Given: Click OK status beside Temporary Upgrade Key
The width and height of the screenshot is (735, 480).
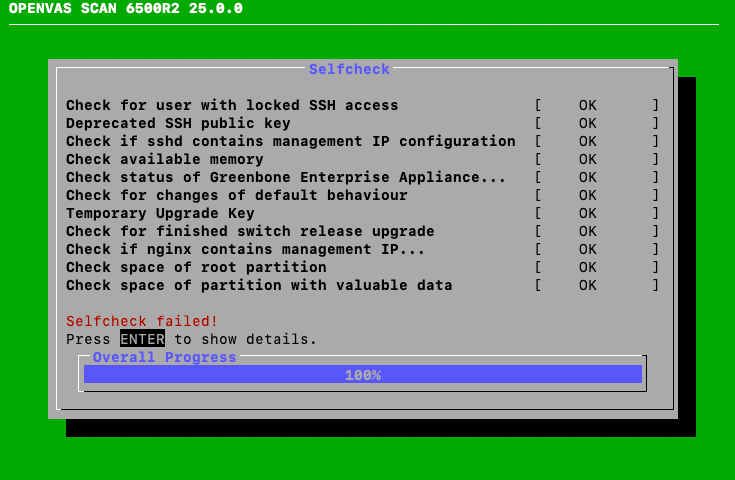Looking at the screenshot, I should [x=587, y=213].
